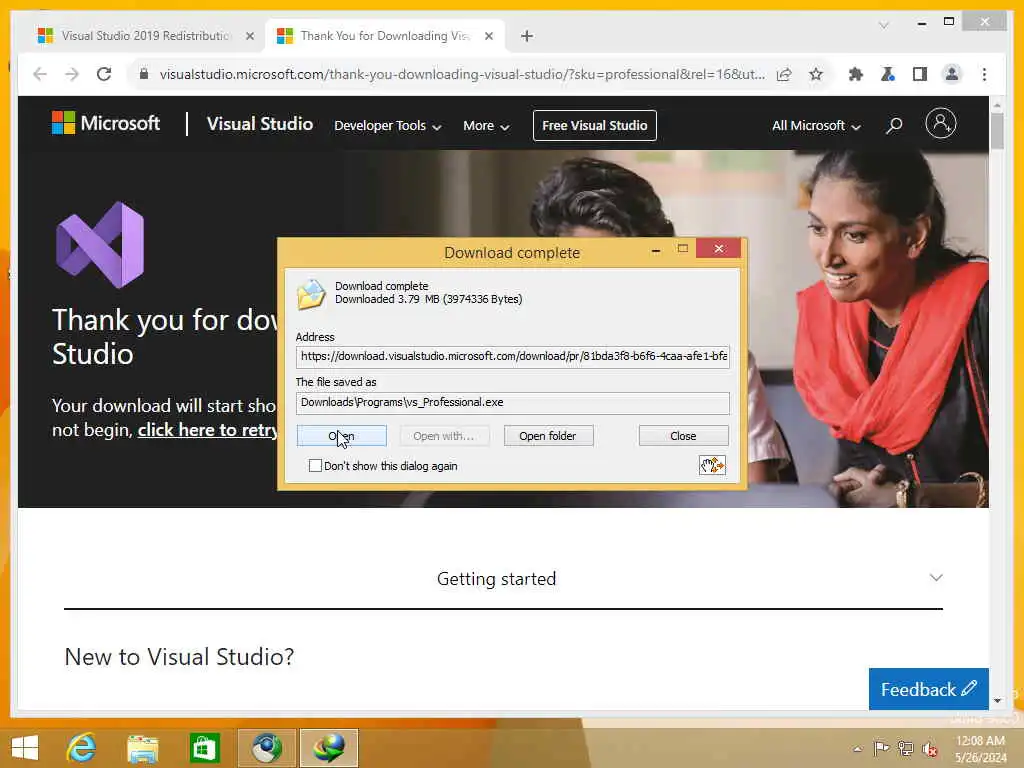Click the Getting started heading
This screenshot has height=768, width=1024.
click(x=496, y=579)
